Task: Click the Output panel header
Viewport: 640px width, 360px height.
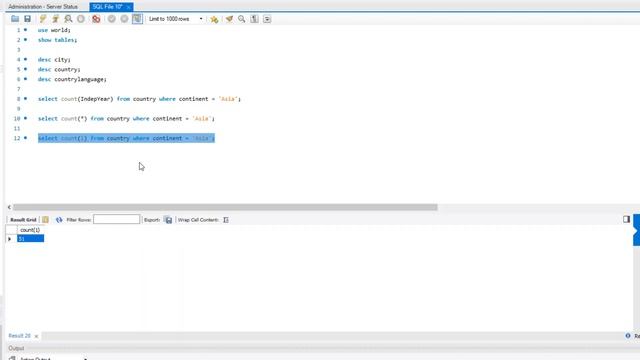Action: click(16, 348)
